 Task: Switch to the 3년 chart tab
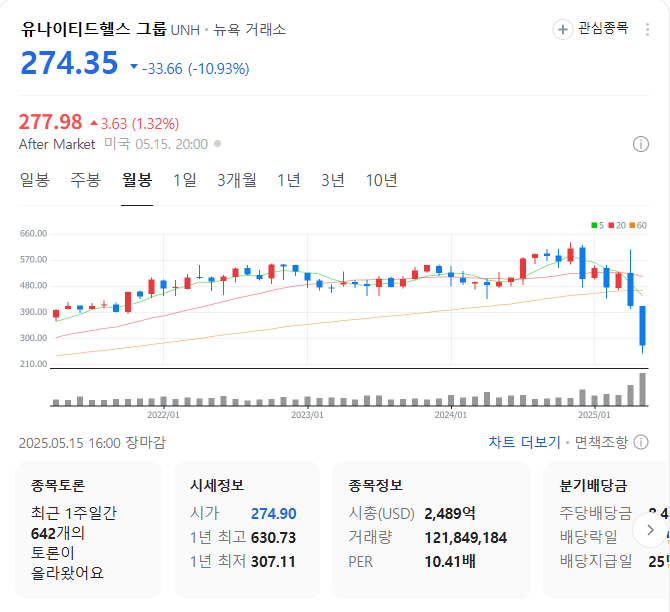(332, 180)
